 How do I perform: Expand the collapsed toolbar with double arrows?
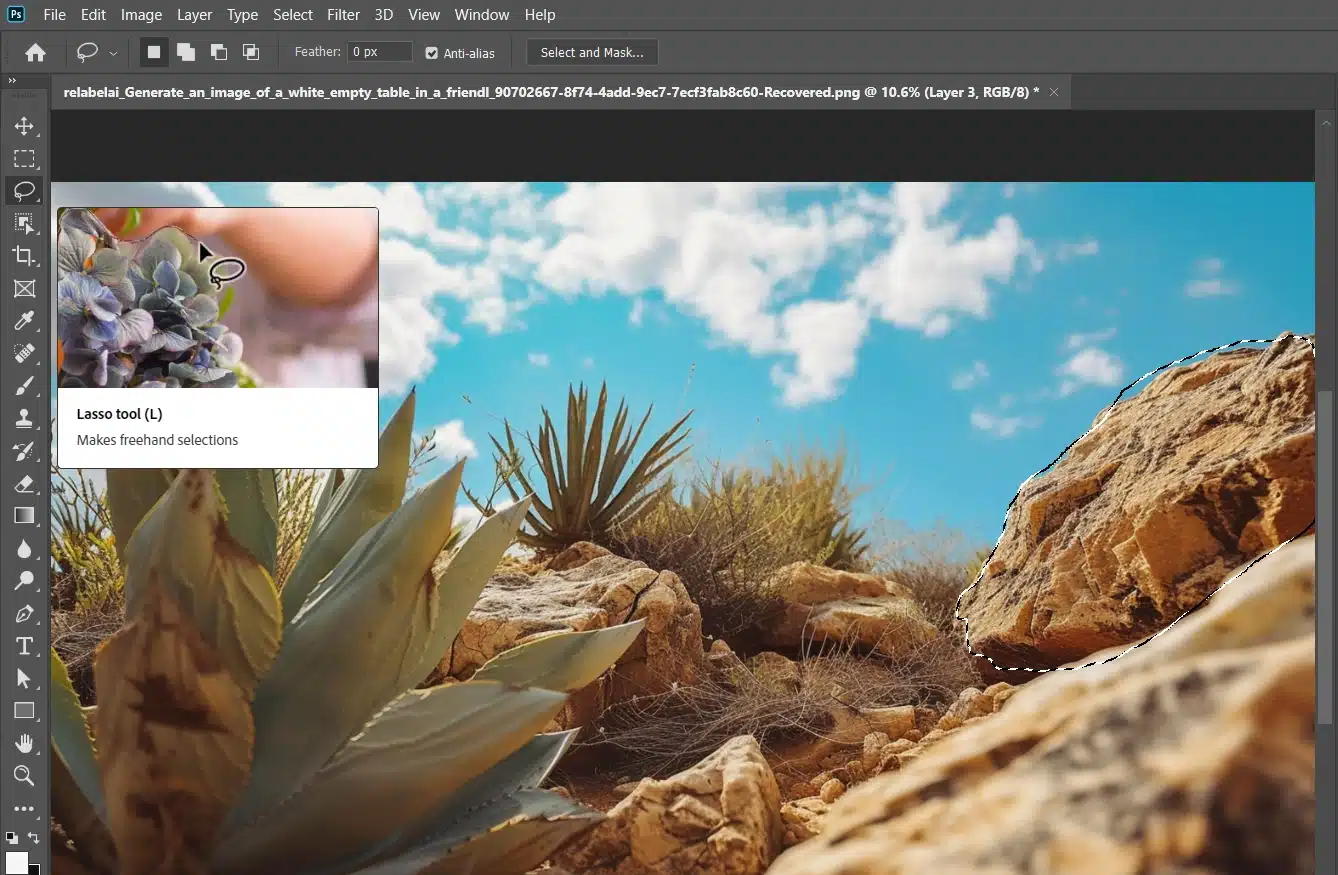coord(13,81)
